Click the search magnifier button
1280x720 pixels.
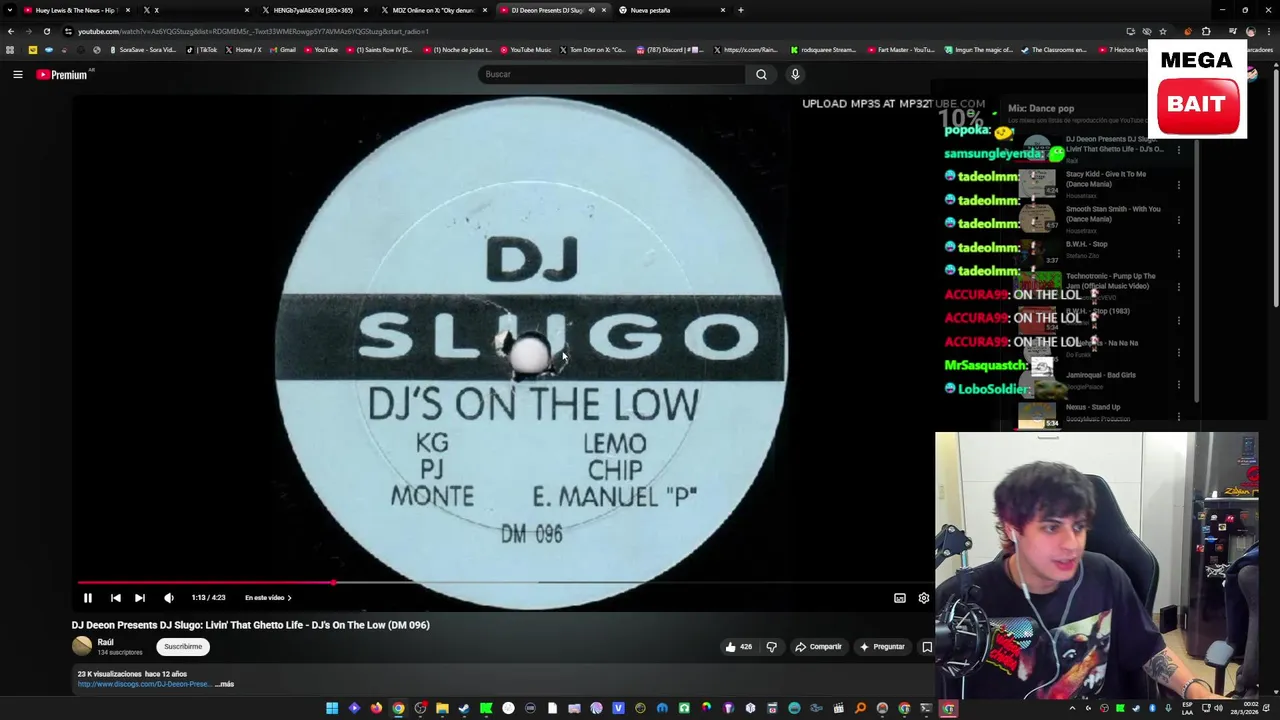tap(761, 74)
